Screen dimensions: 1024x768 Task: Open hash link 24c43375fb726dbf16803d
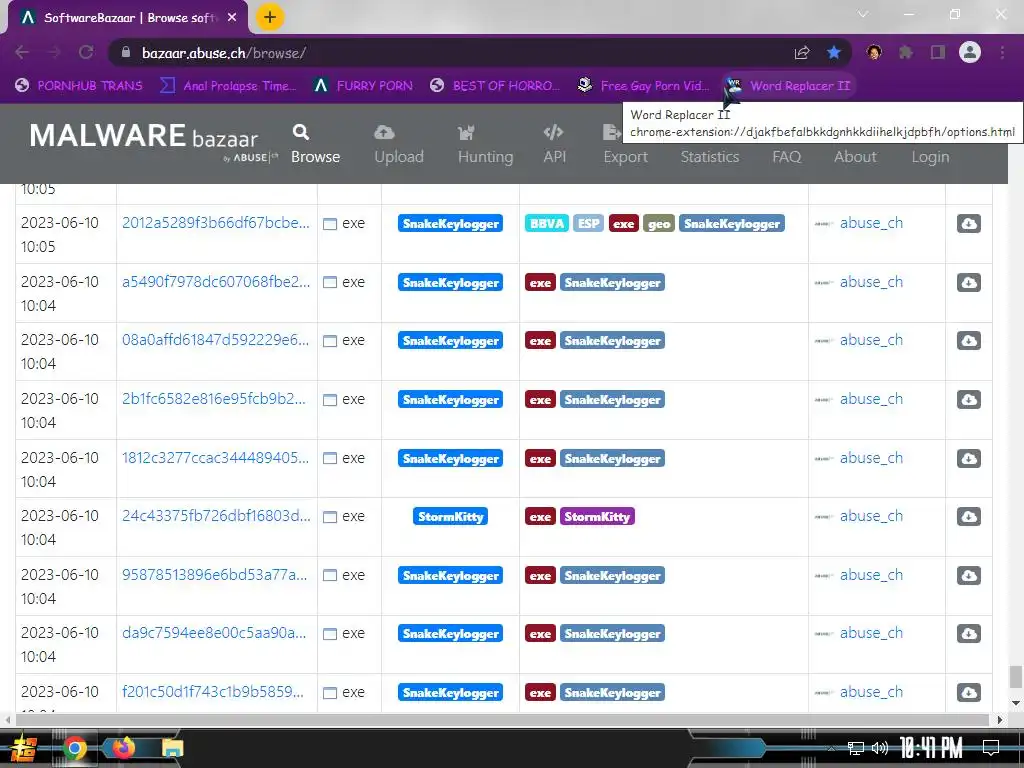216,515
